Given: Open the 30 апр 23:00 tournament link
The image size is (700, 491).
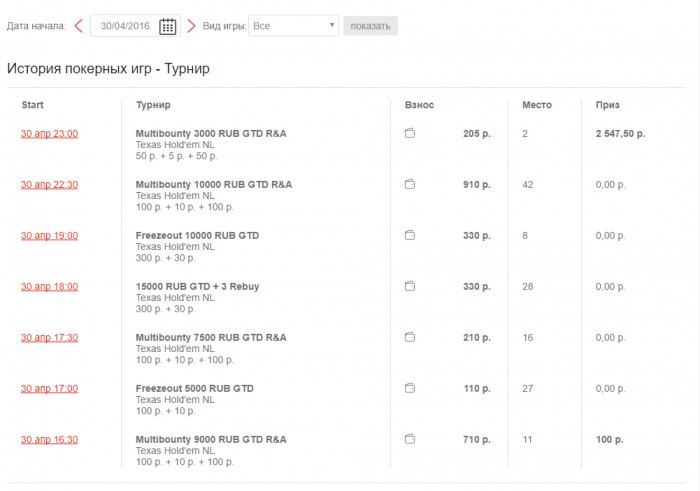Looking at the screenshot, I should click(49, 133).
